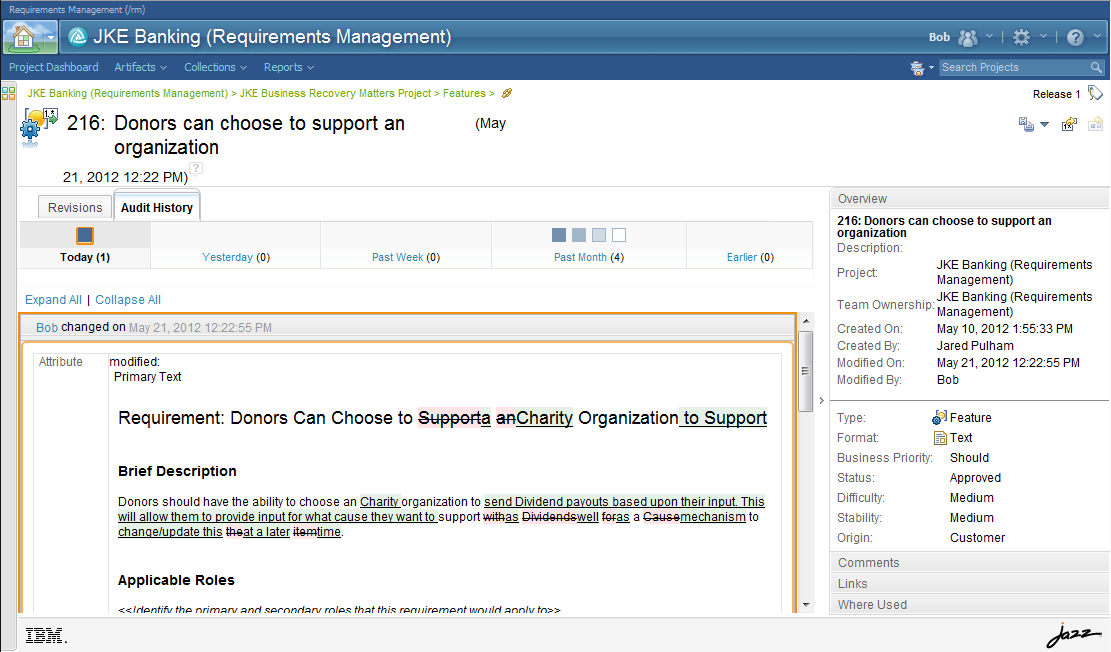This screenshot has width=1111, height=652.
Task: Click the darkest blue square above Past Month
Action: click(x=559, y=235)
